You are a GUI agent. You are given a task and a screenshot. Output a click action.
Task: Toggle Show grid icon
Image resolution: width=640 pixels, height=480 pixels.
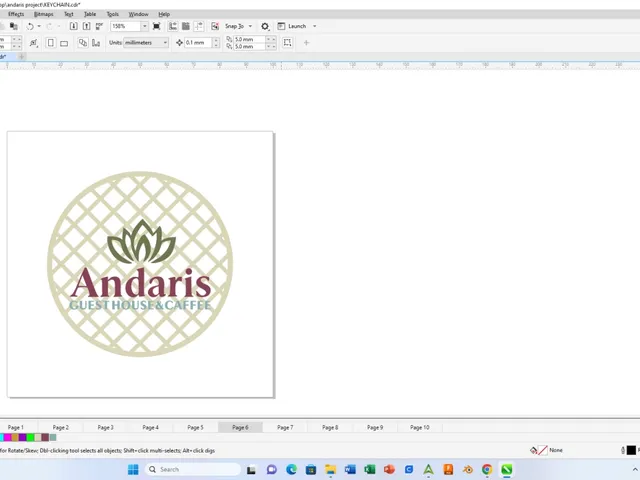point(186,26)
